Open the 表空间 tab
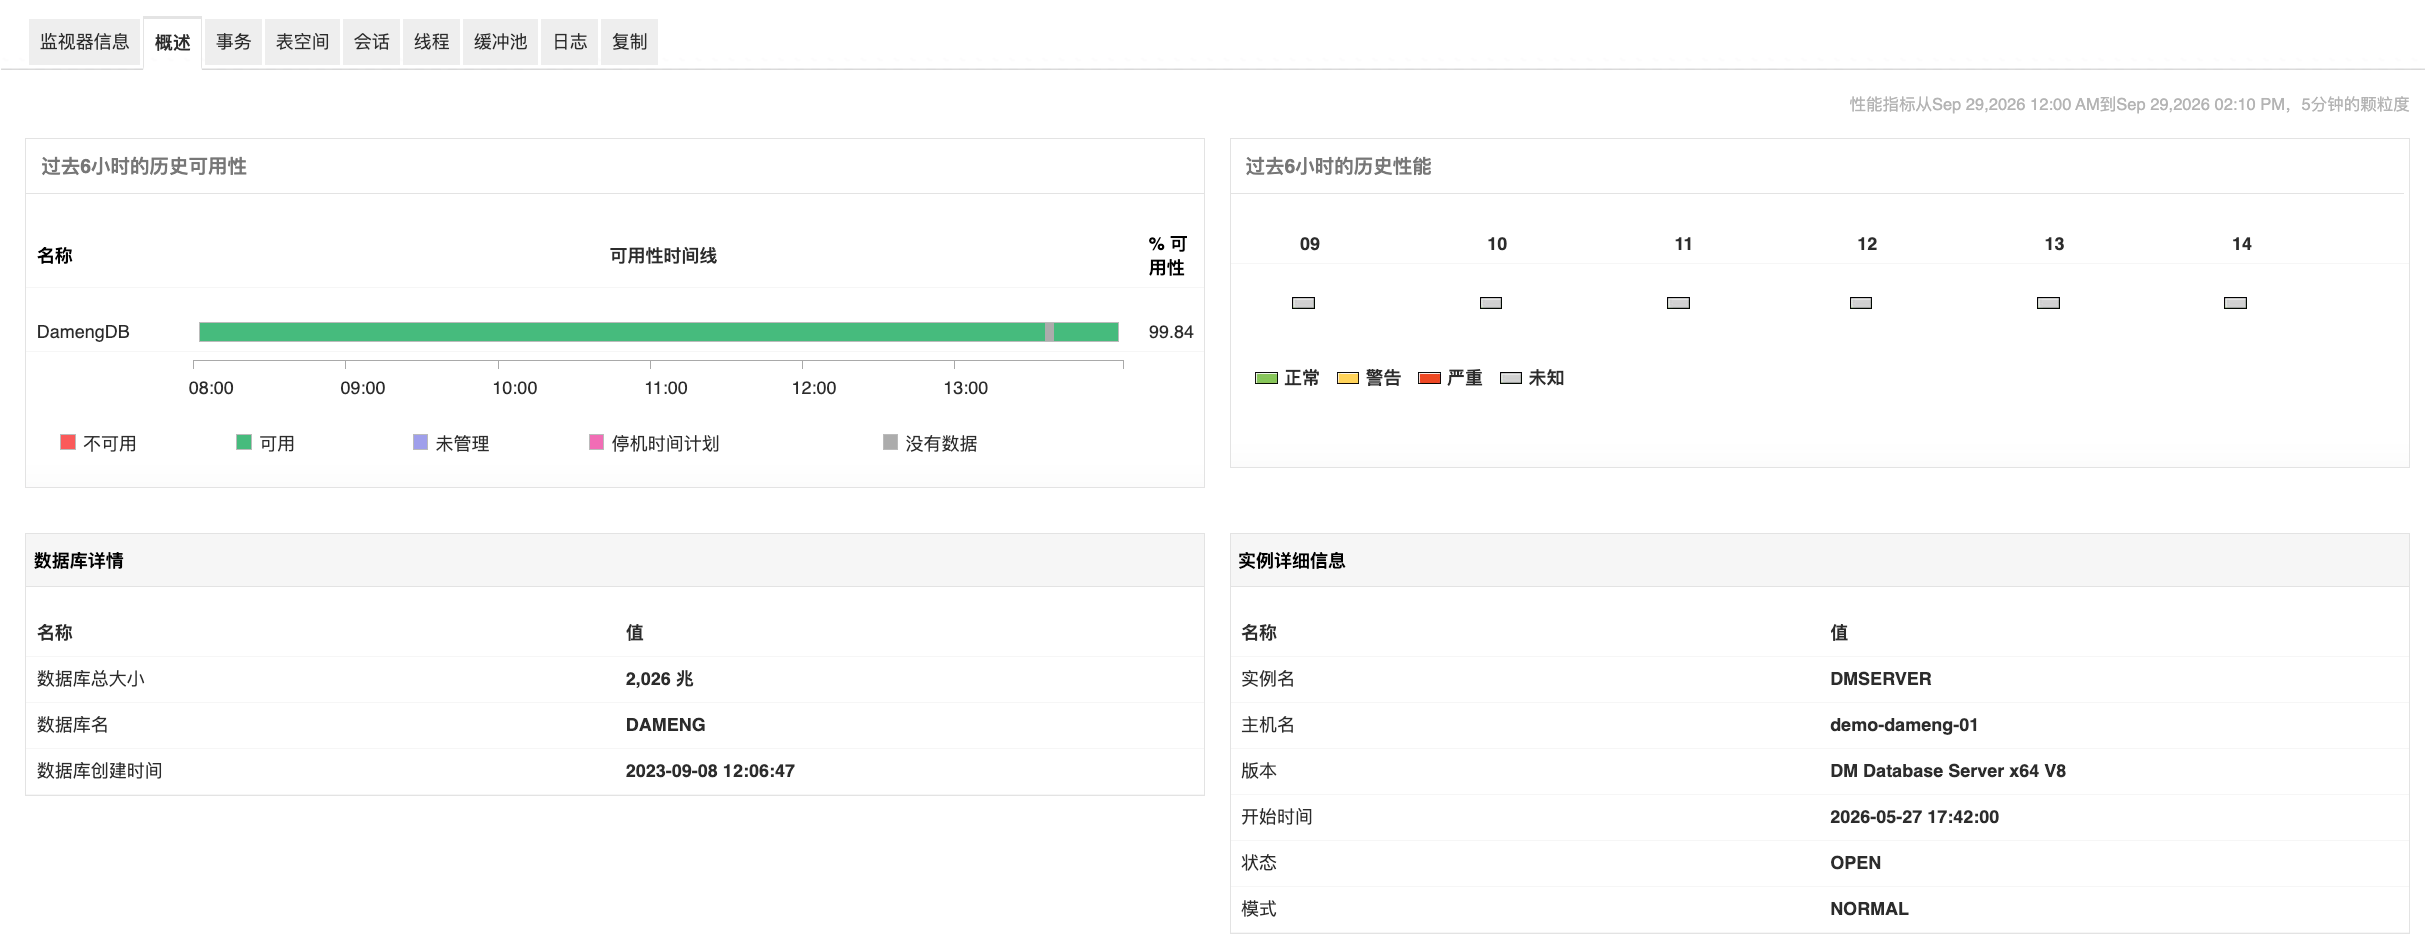 point(302,42)
